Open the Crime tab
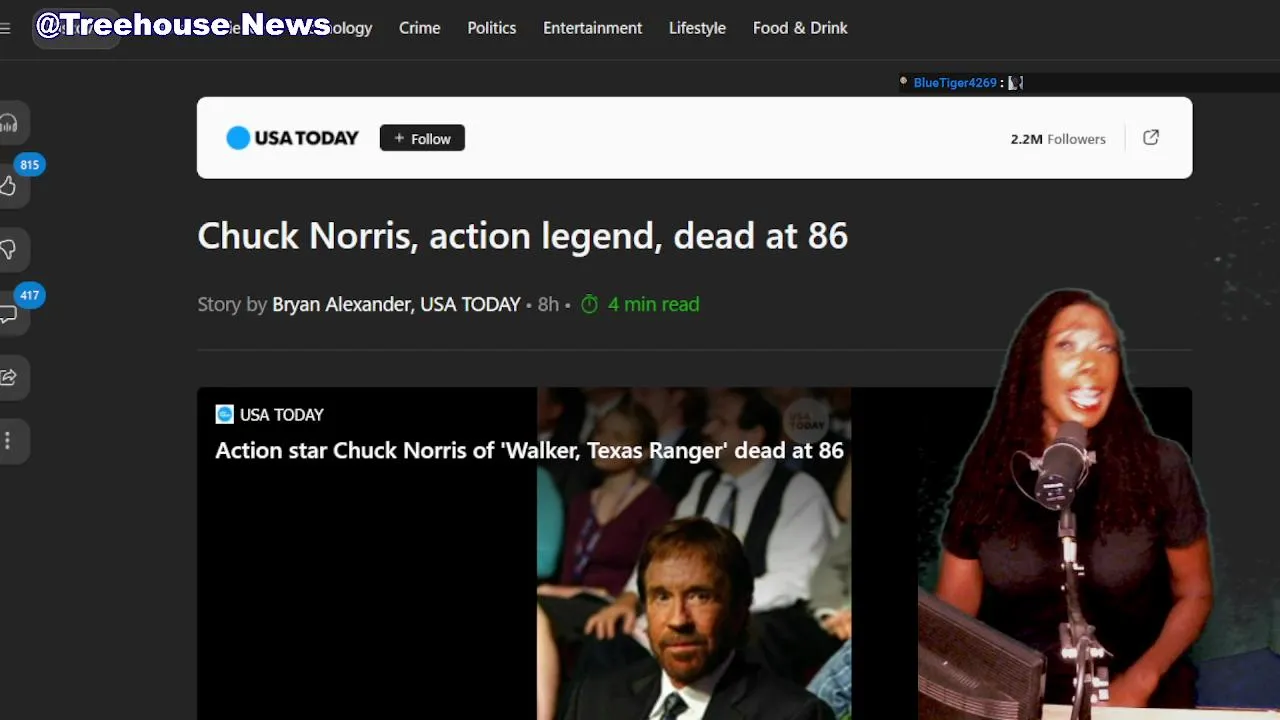Screen dimensions: 1280x720 pyautogui.click(x=420, y=28)
